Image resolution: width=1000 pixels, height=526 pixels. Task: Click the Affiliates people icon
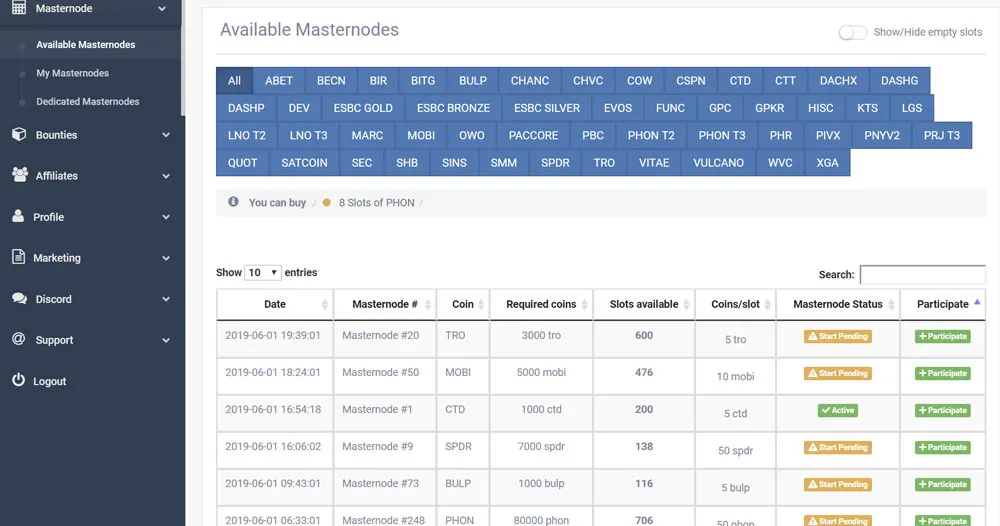tap(20, 175)
